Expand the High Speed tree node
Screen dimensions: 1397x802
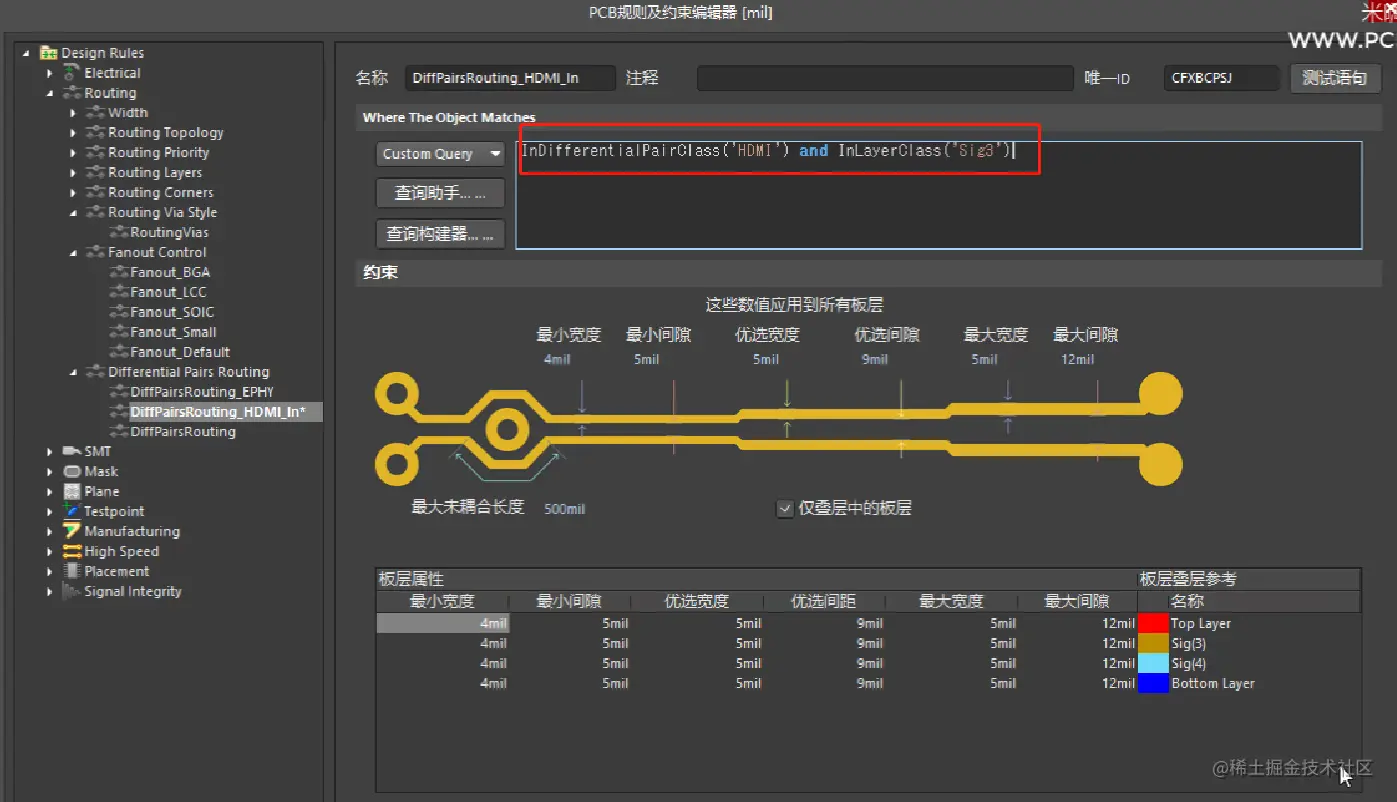coord(50,552)
